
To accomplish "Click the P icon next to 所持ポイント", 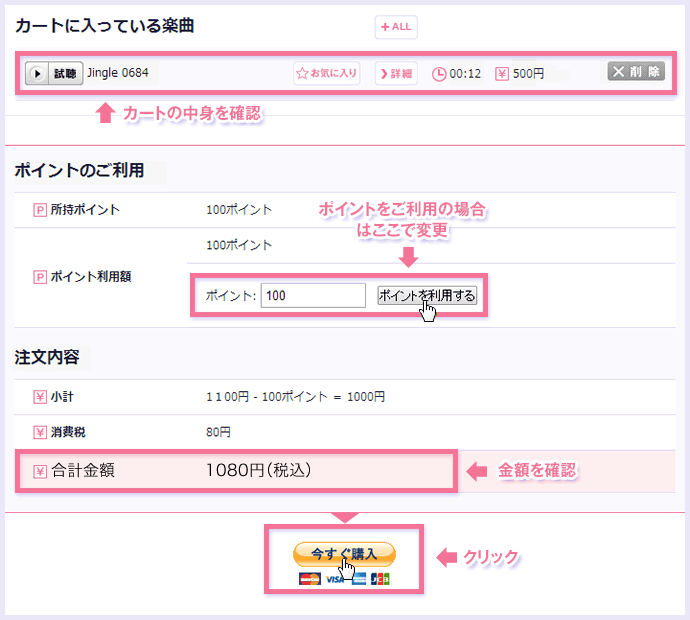I will pos(40,210).
